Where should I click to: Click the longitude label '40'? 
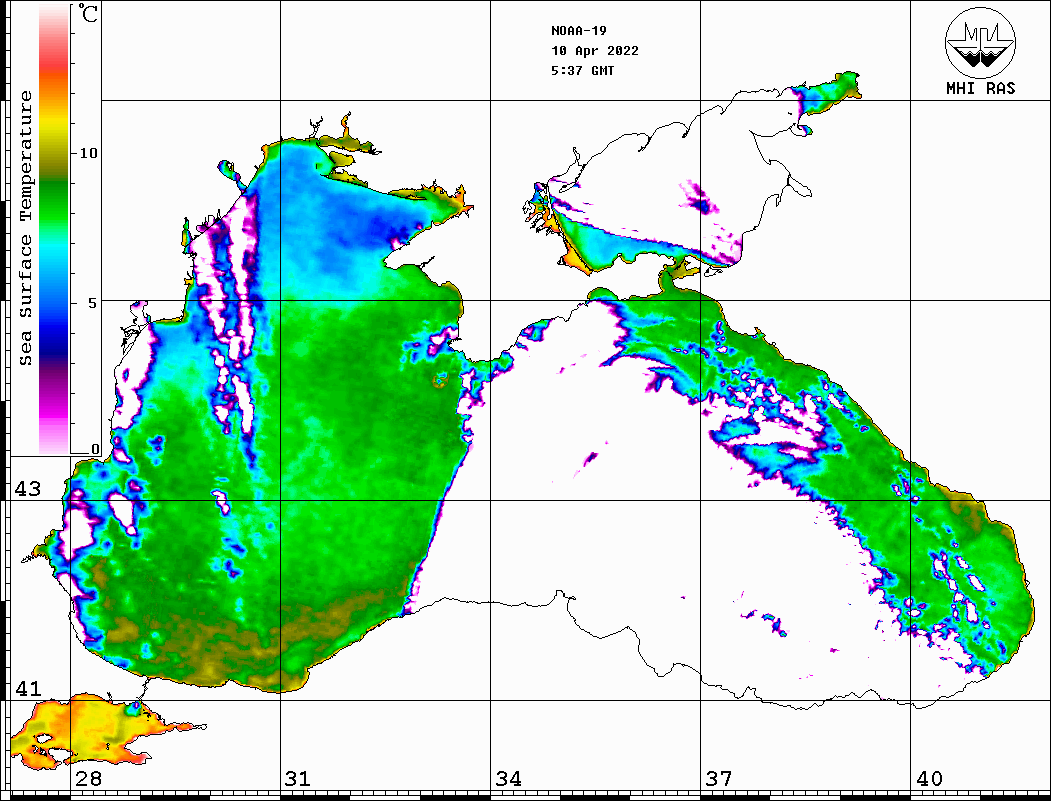[929, 779]
